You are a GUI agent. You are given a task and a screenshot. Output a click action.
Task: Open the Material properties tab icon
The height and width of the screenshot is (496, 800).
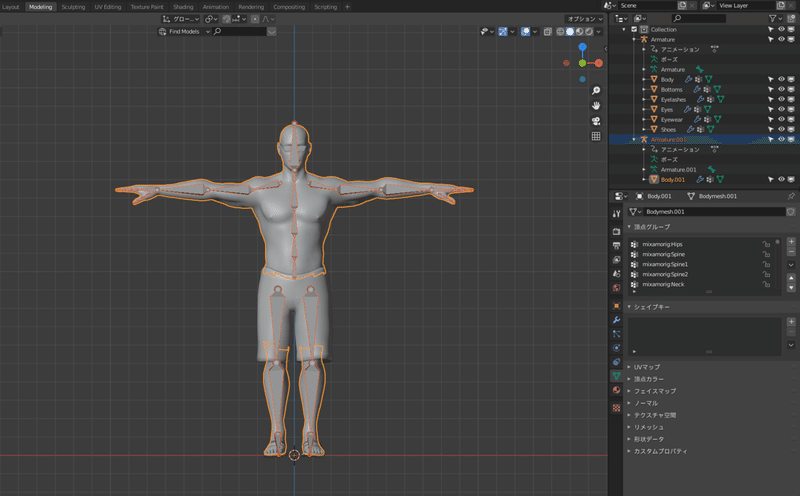point(616,390)
